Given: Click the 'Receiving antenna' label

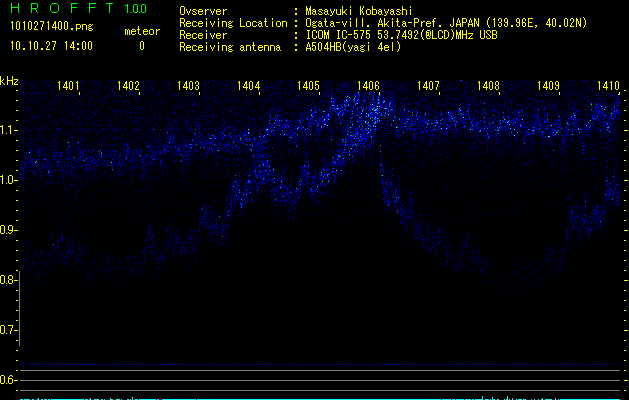Looking at the screenshot, I should click(x=230, y=47).
